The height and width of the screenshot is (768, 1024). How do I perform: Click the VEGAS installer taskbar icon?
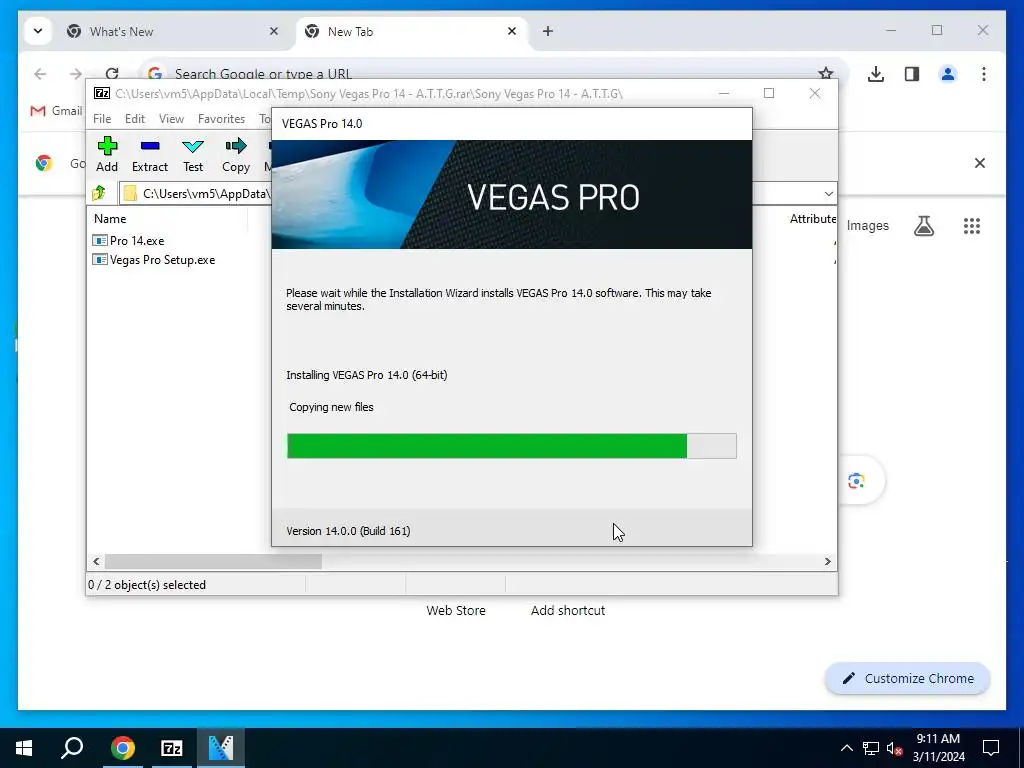tap(221, 748)
